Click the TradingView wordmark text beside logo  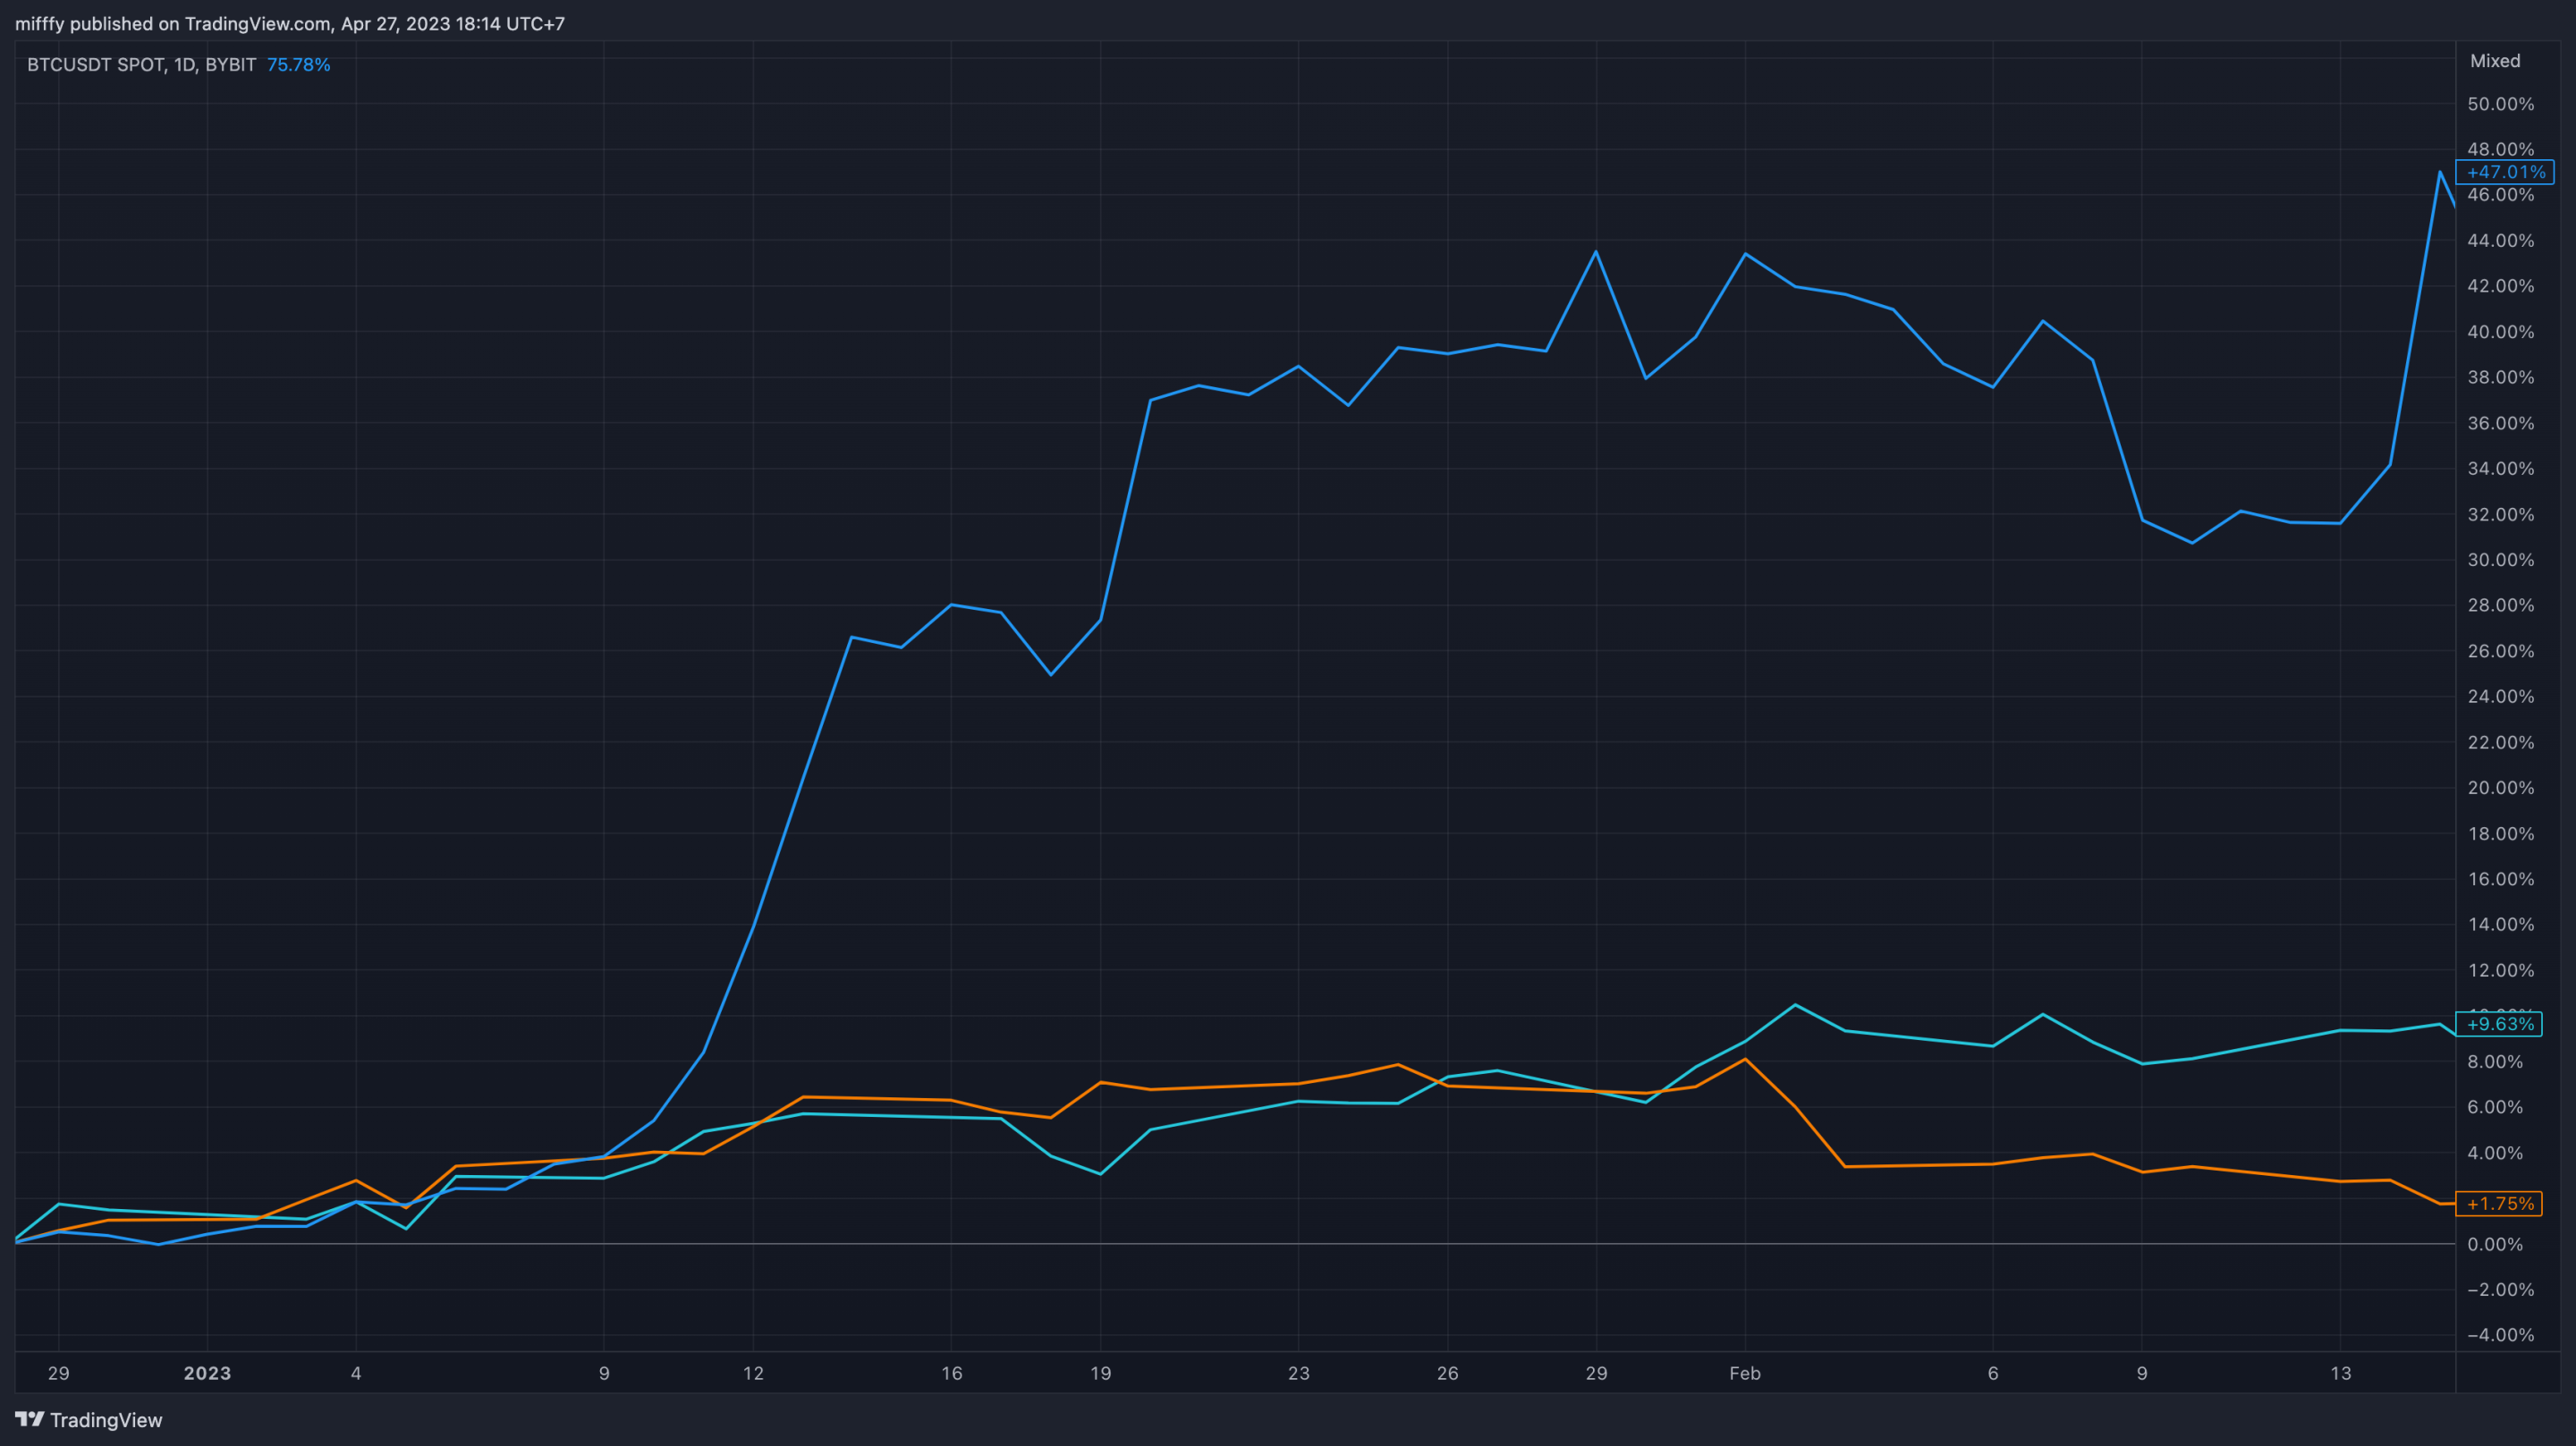point(106,1420)
